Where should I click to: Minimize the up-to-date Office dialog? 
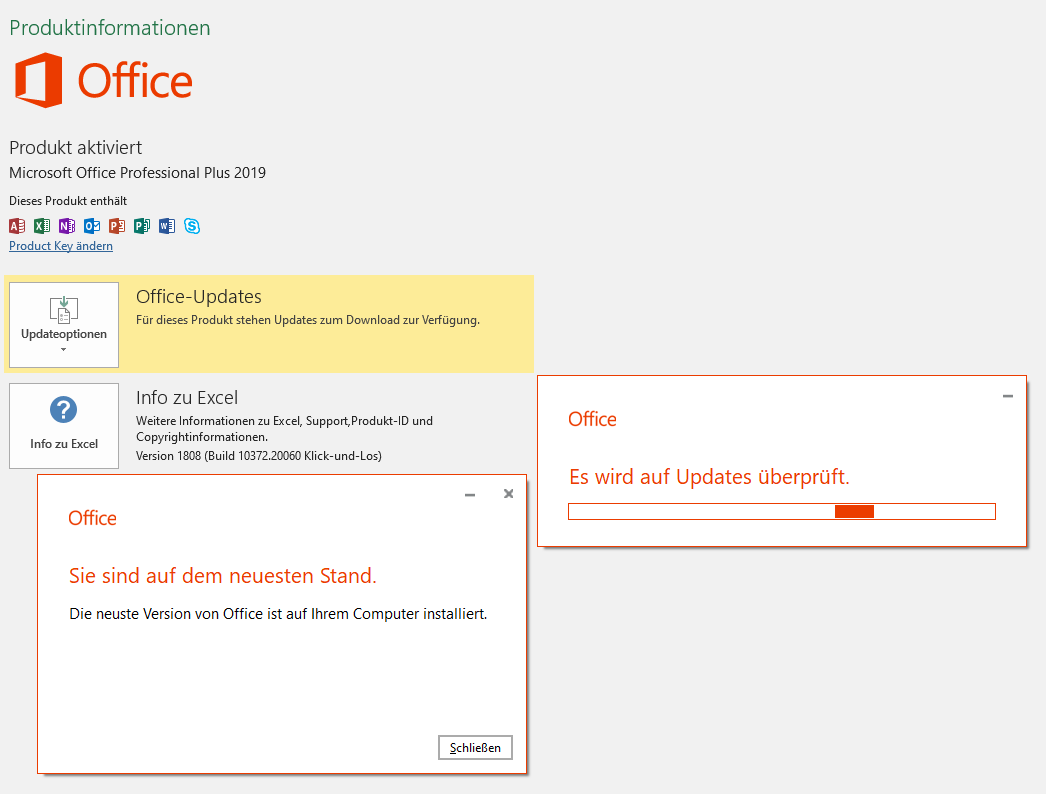pyautogui.click(x=470, y=494)
